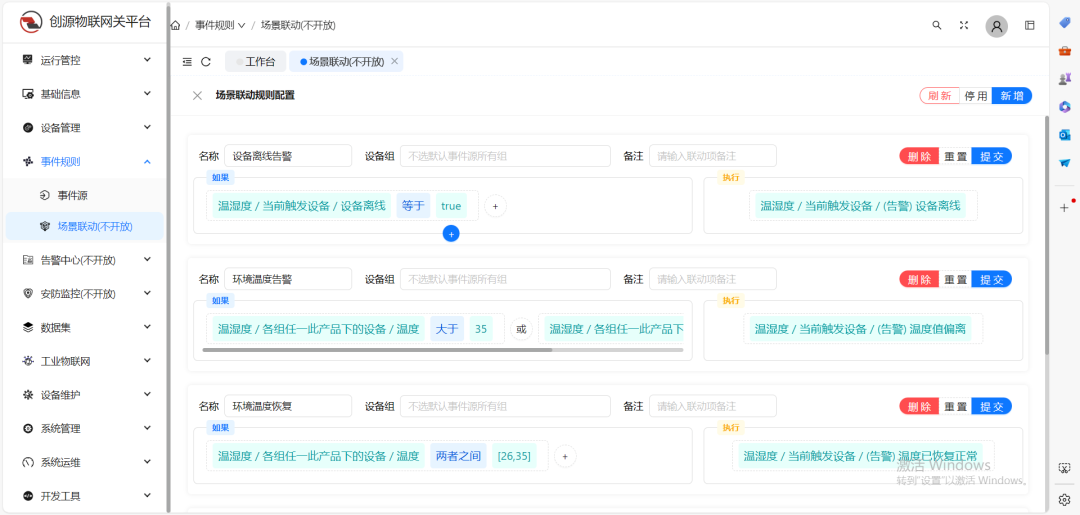The height and width of the screenshot is (515, 1080).
Task: Expand the 基础信息 menu
Action: pyautogui.click(x=85, y=94)
